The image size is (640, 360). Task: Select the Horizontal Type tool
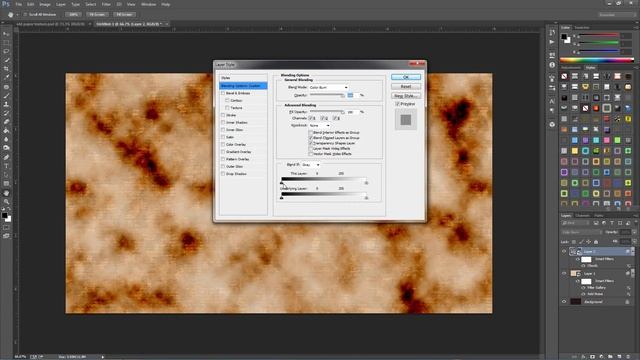[6, 166]
